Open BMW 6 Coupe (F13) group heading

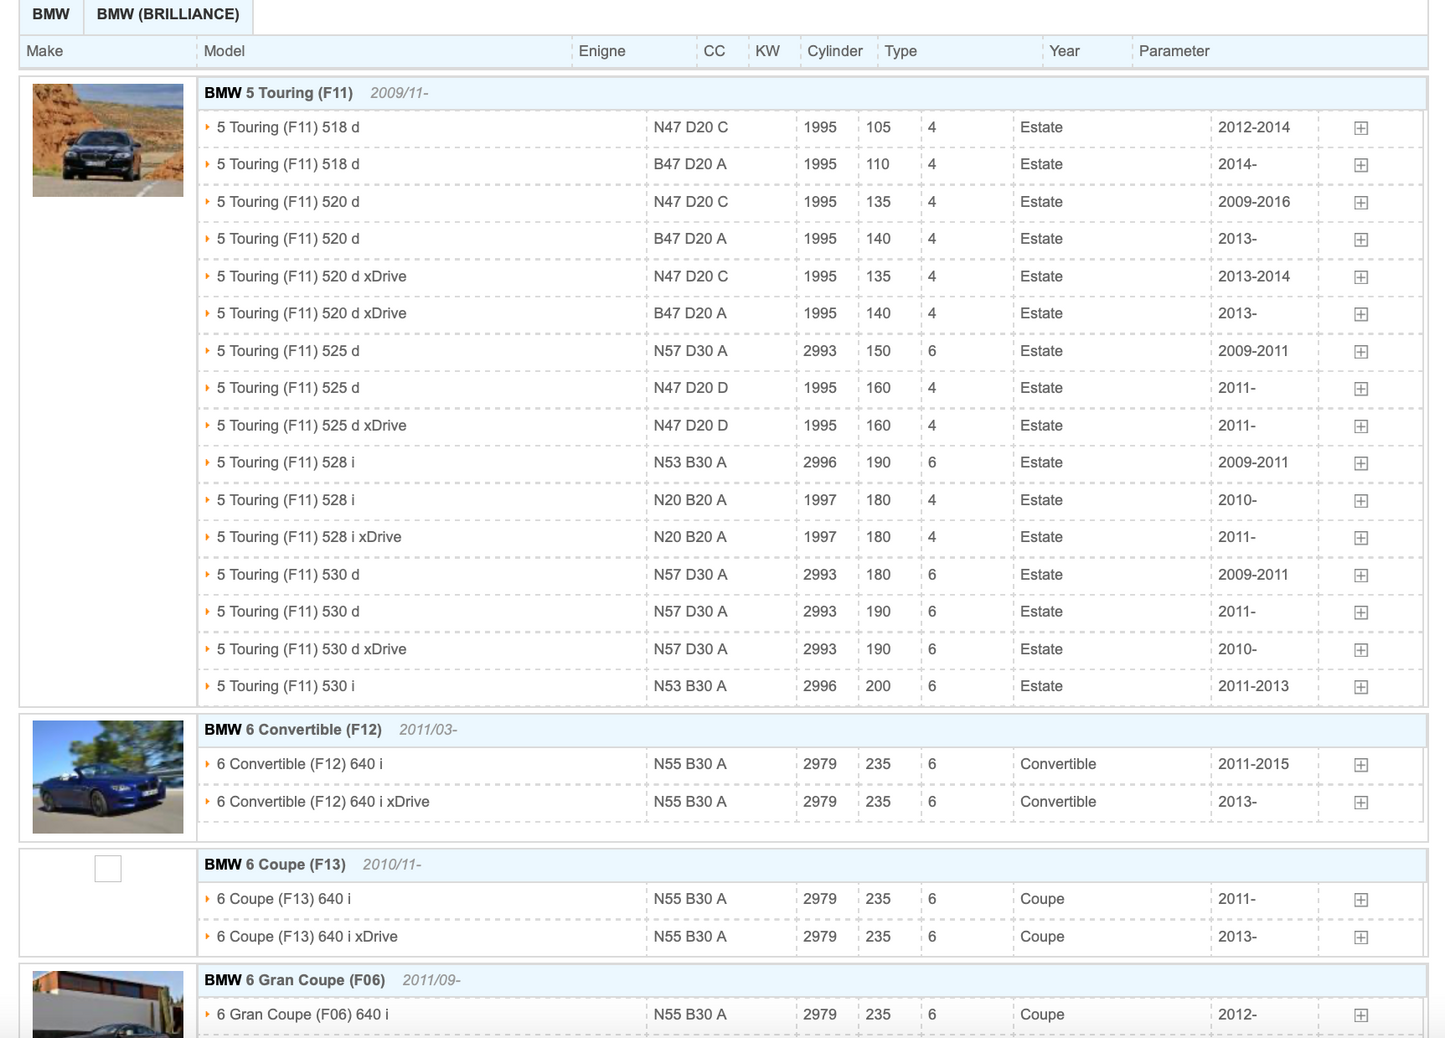[x=275, y=865]
